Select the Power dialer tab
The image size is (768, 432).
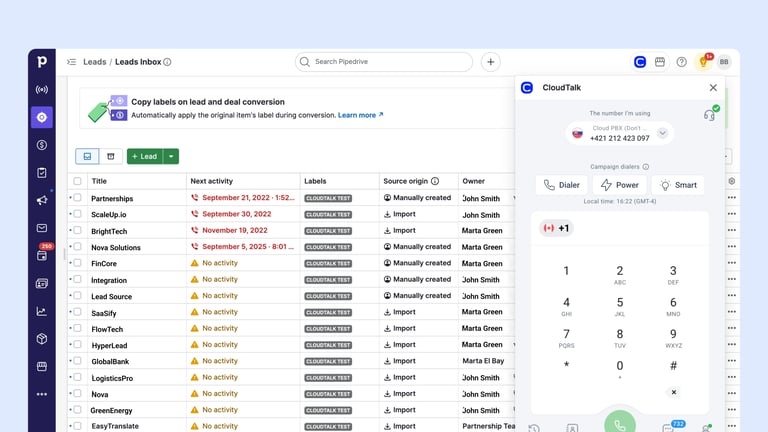tap(620, 185)
